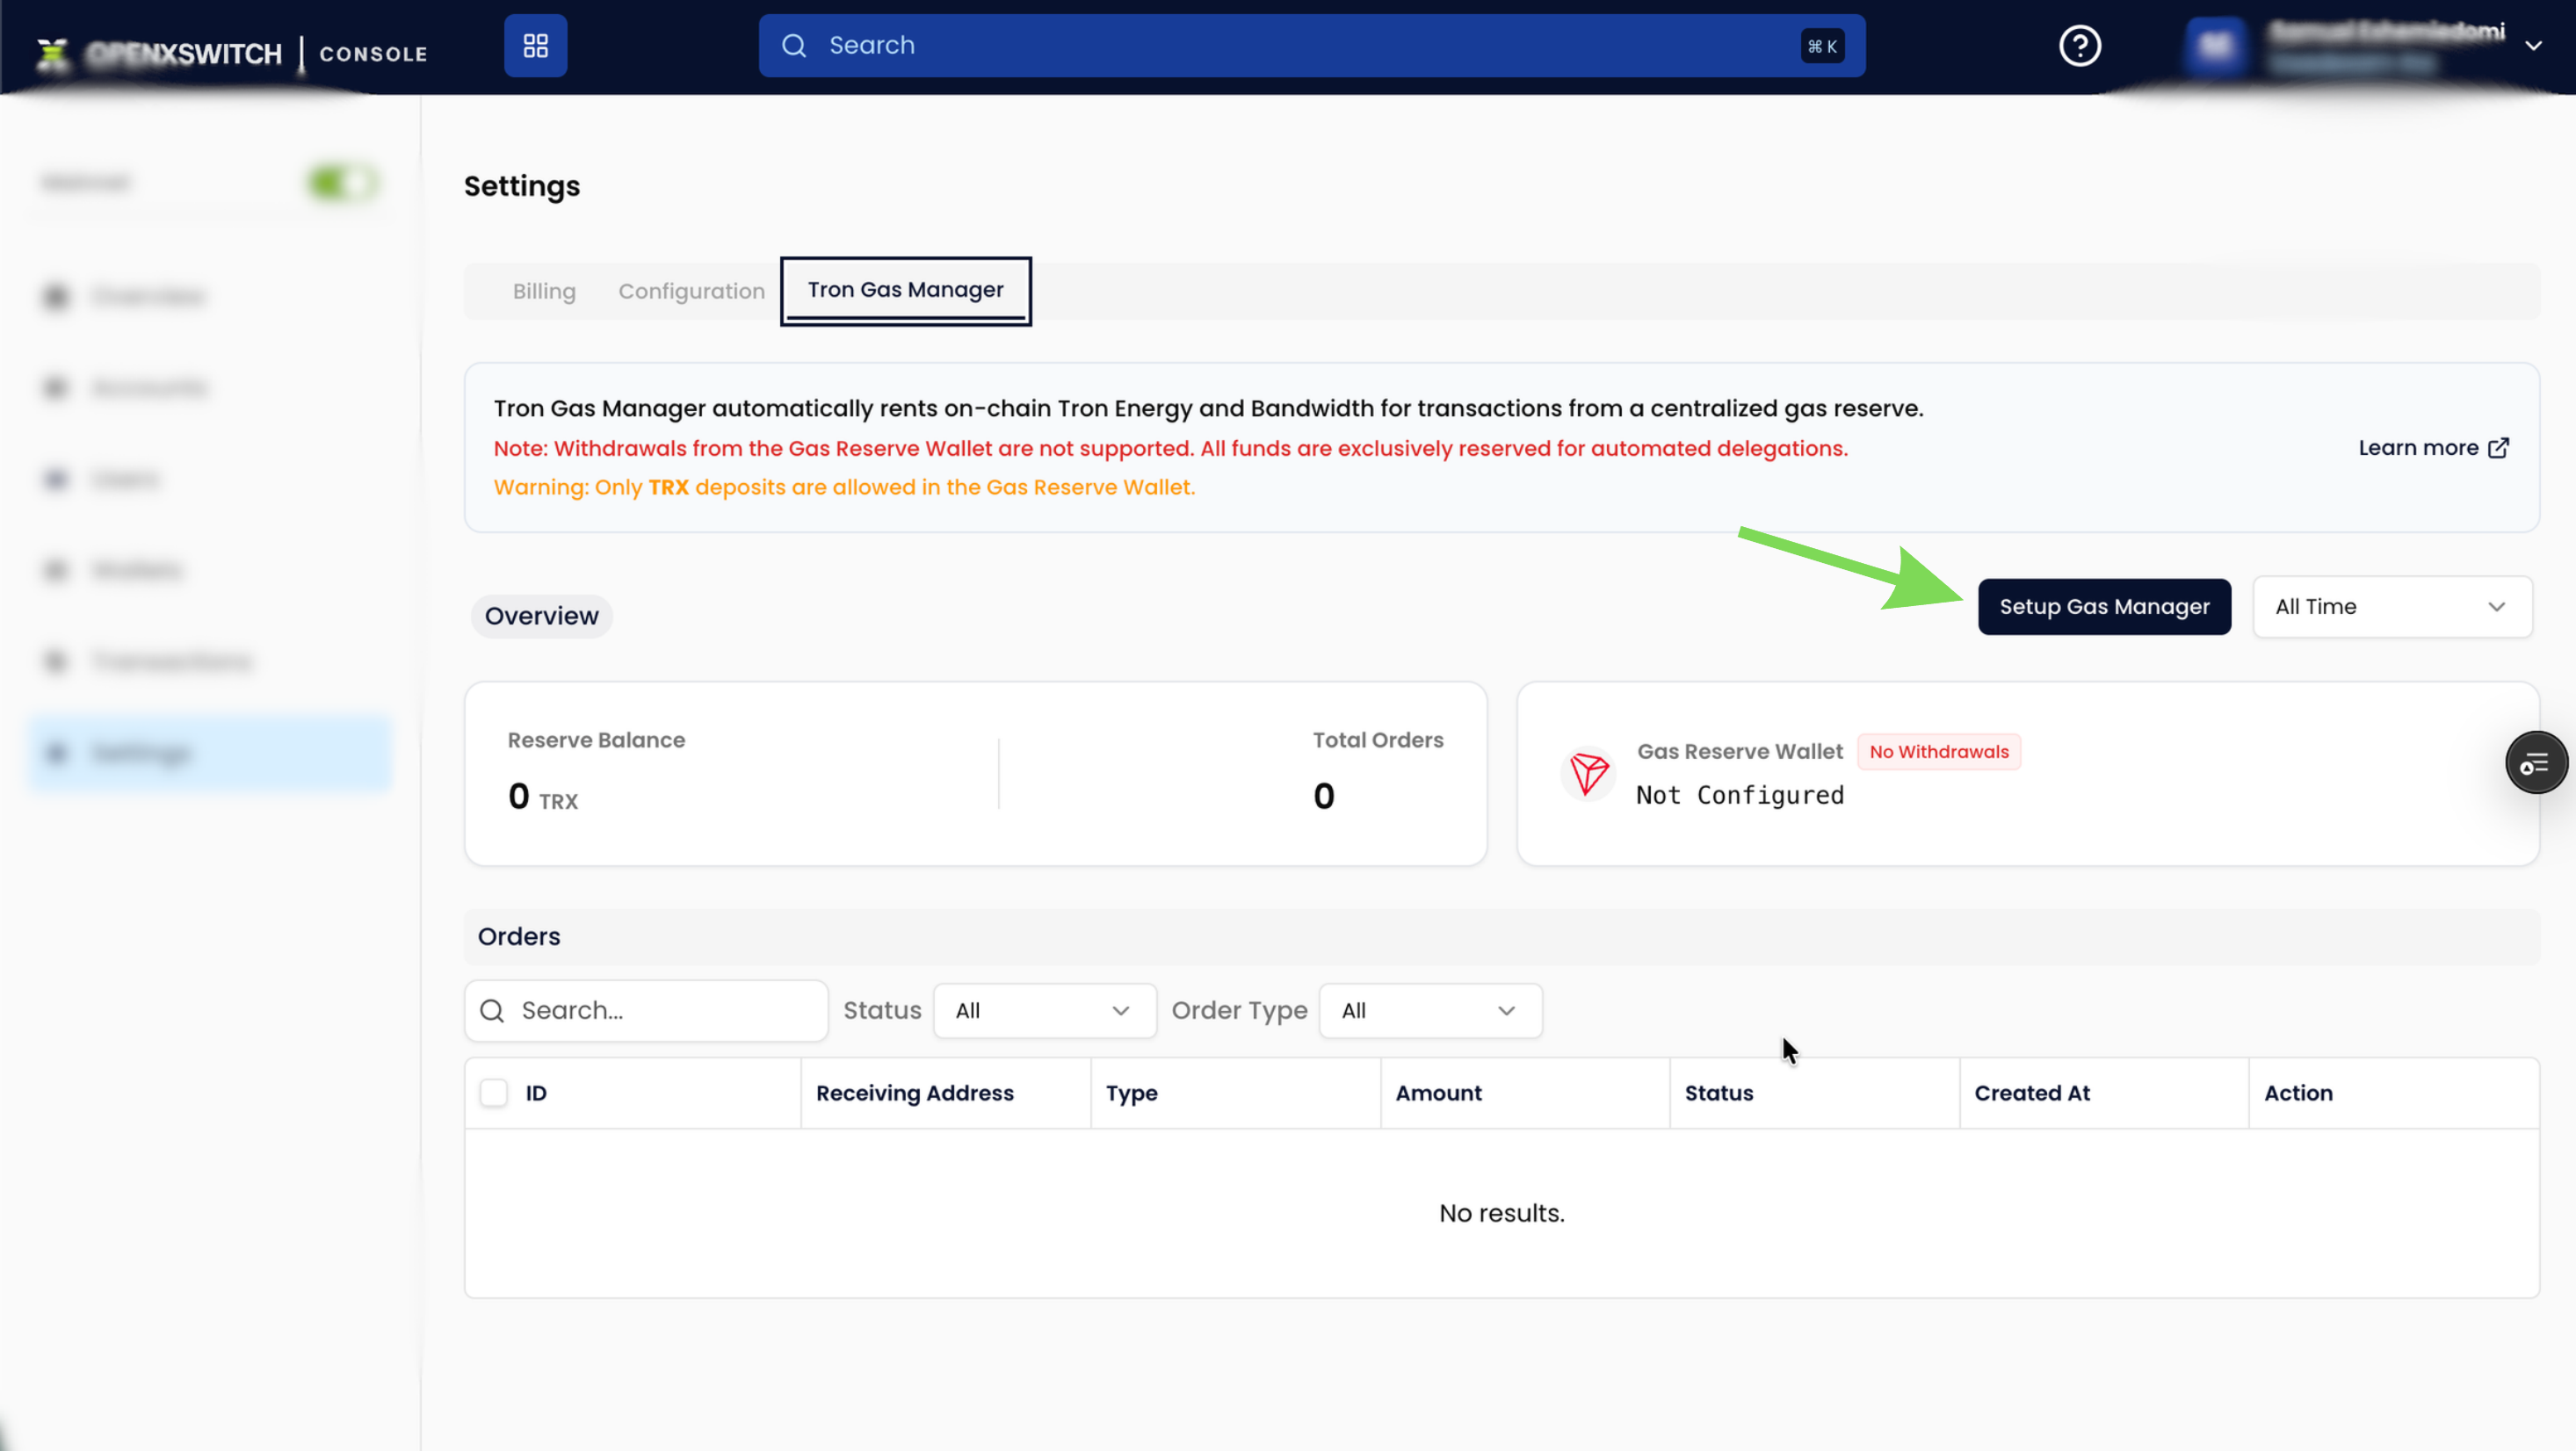The width and height of the screenshot is (2576, 1451).
Task: Click the No Withdrawals badge
Action: pos(1938,752)
